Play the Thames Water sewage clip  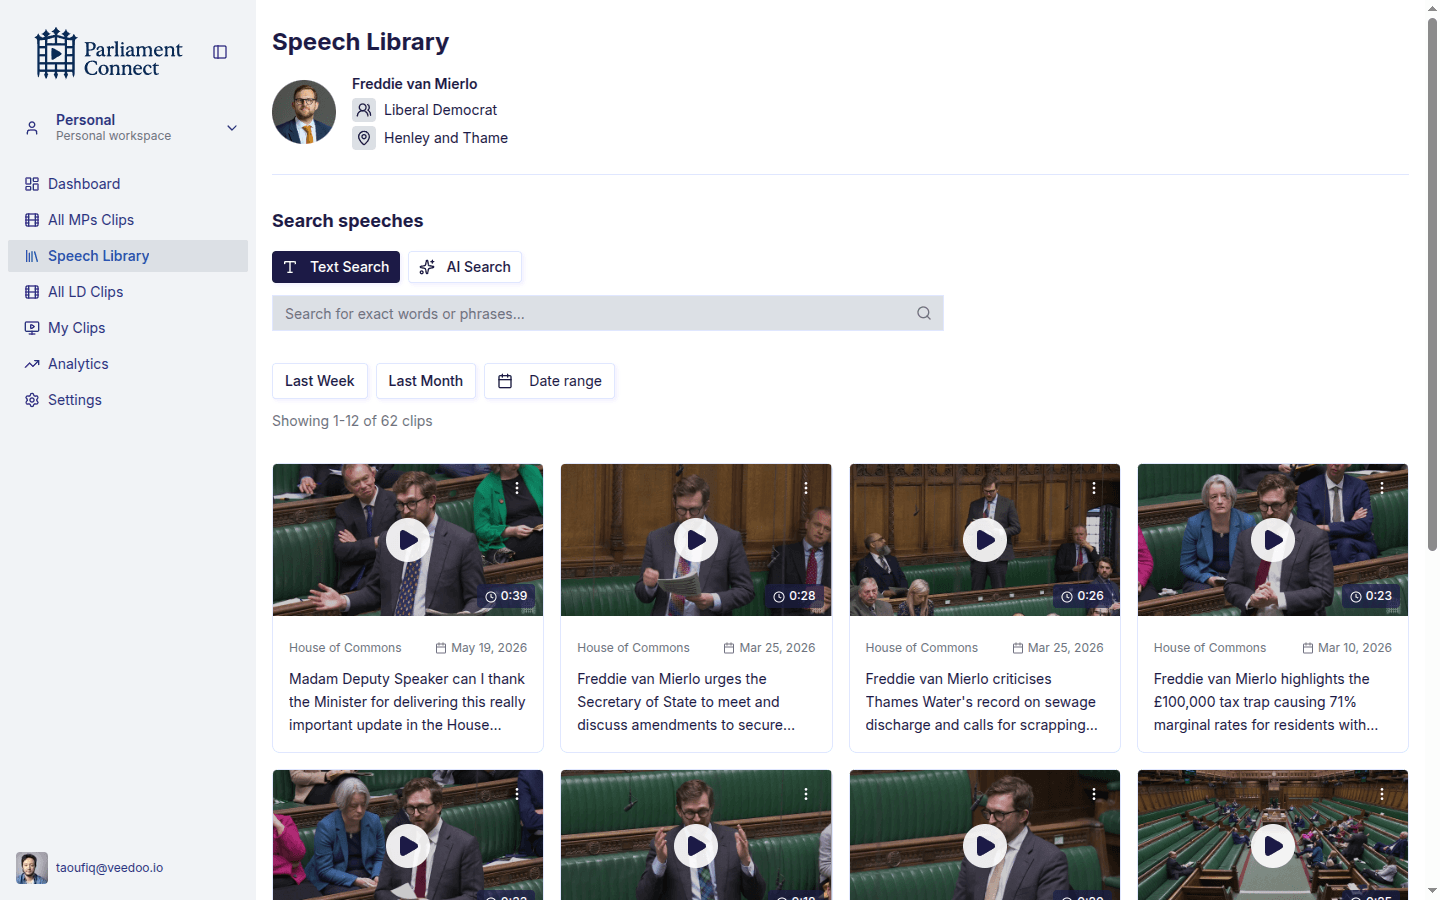tap(985, 540)
